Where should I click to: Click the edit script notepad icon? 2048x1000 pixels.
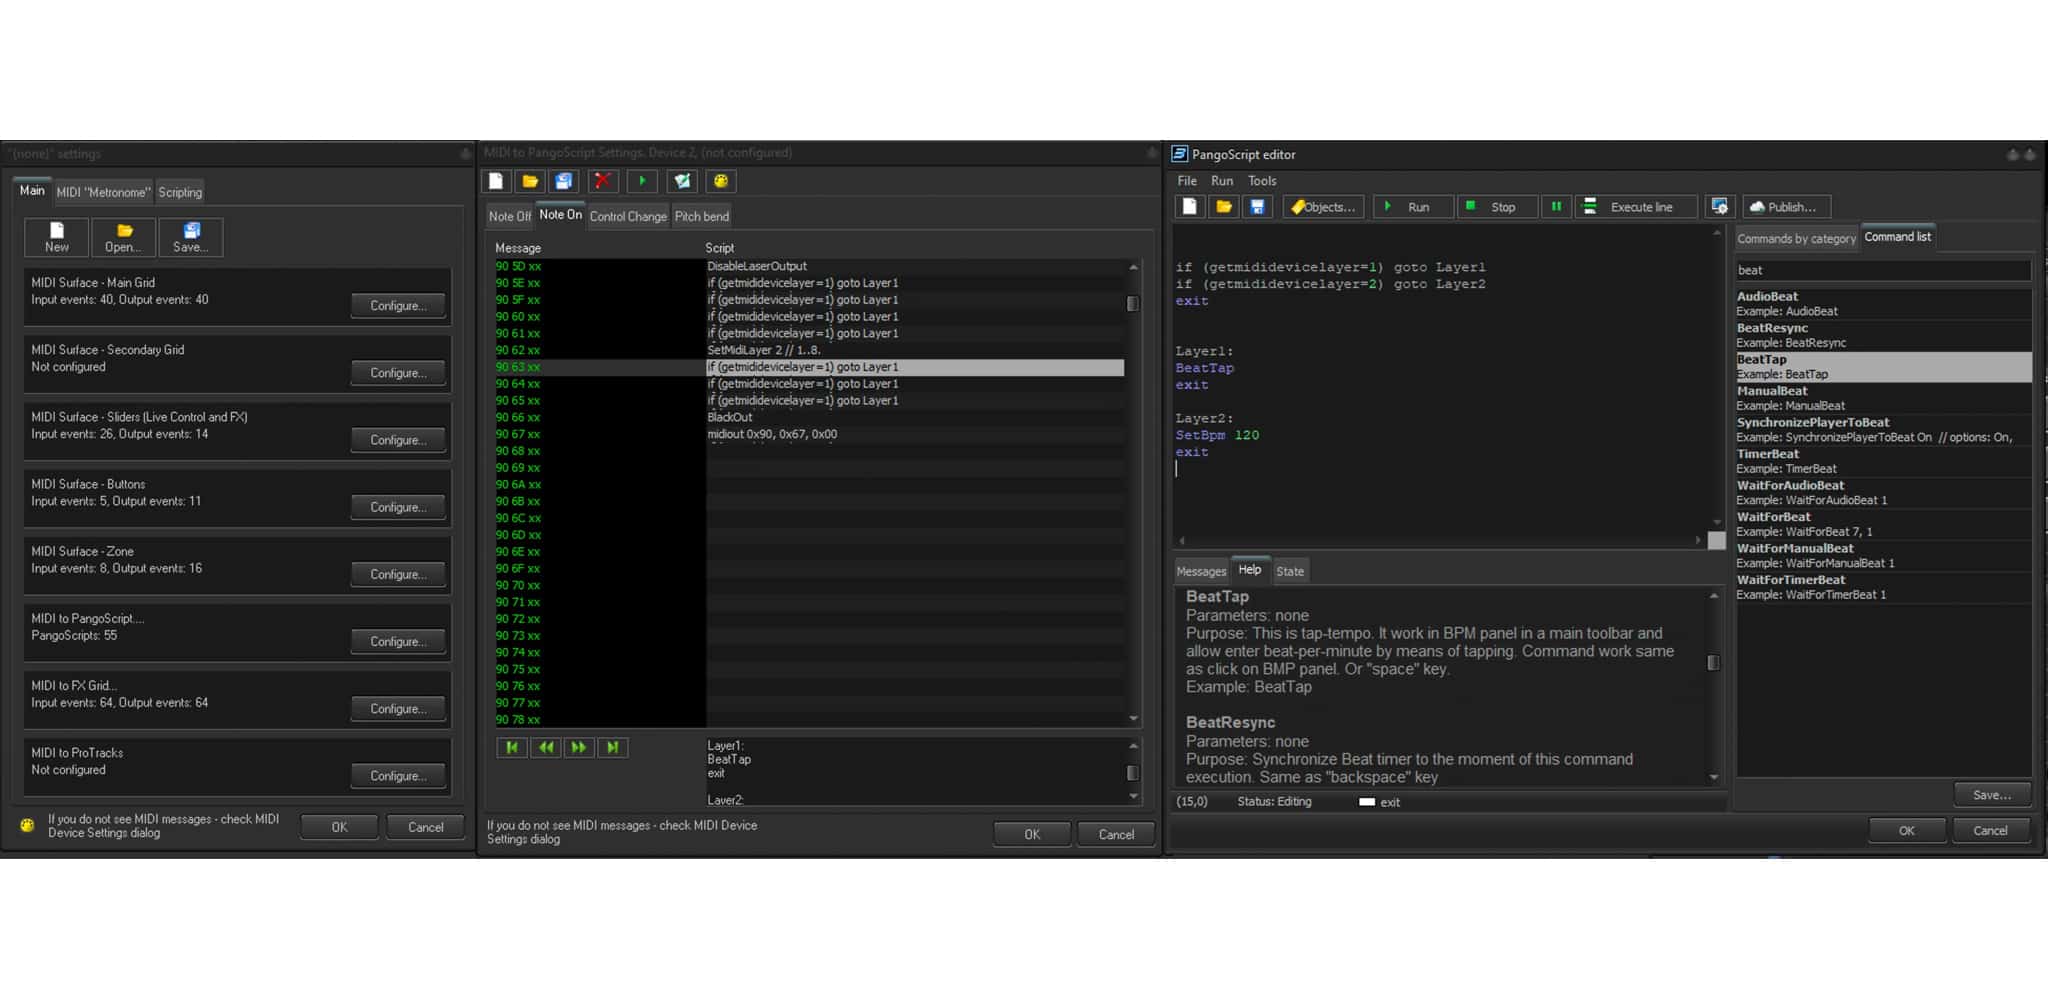[x=682, y=181]
